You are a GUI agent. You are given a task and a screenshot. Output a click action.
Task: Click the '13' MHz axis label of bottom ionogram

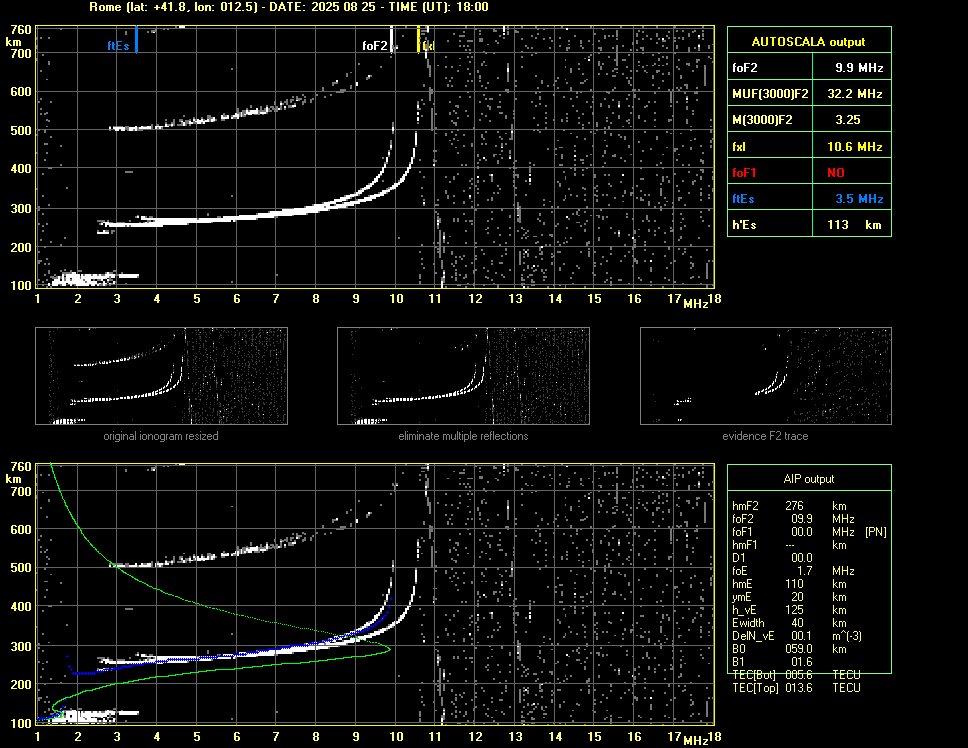(515, 737)
